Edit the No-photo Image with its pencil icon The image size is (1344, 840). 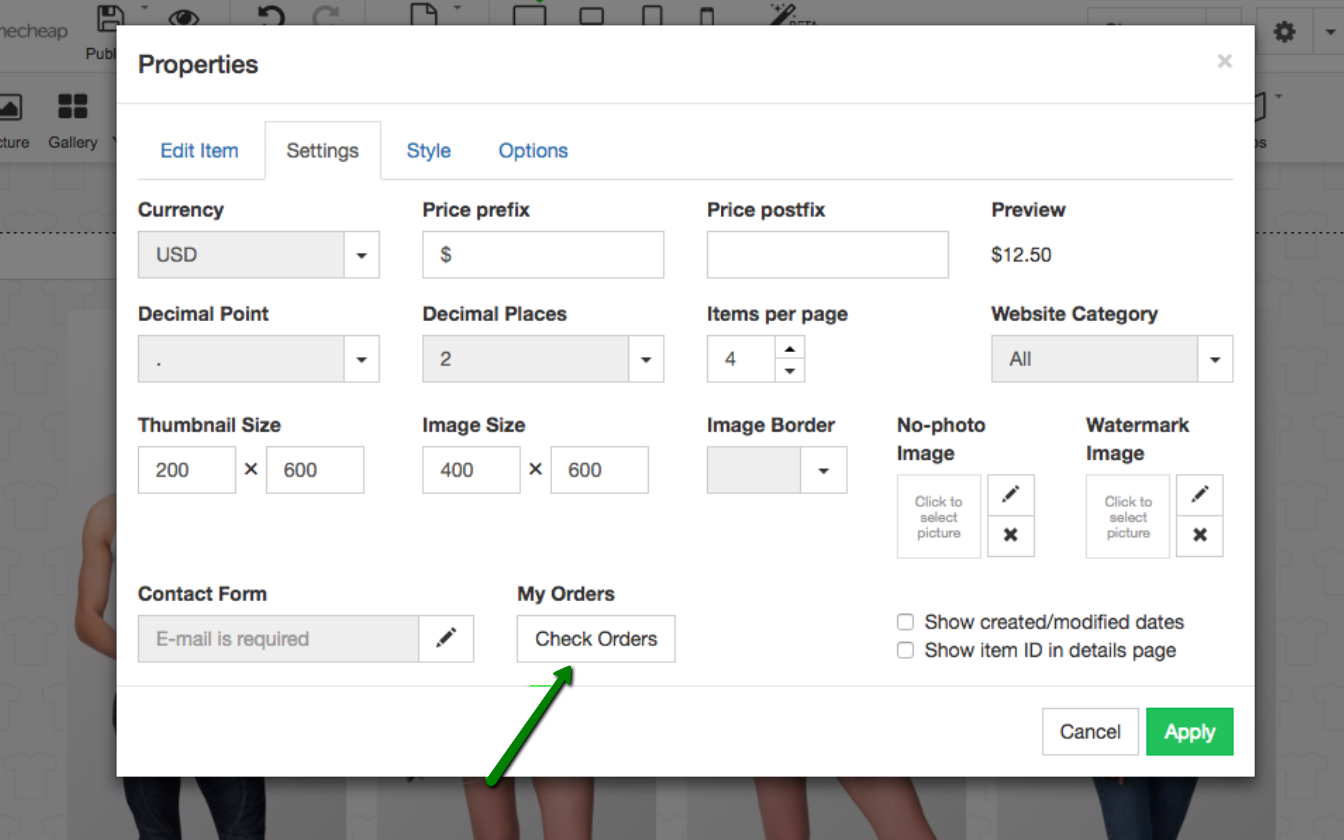coord(1011,494)
